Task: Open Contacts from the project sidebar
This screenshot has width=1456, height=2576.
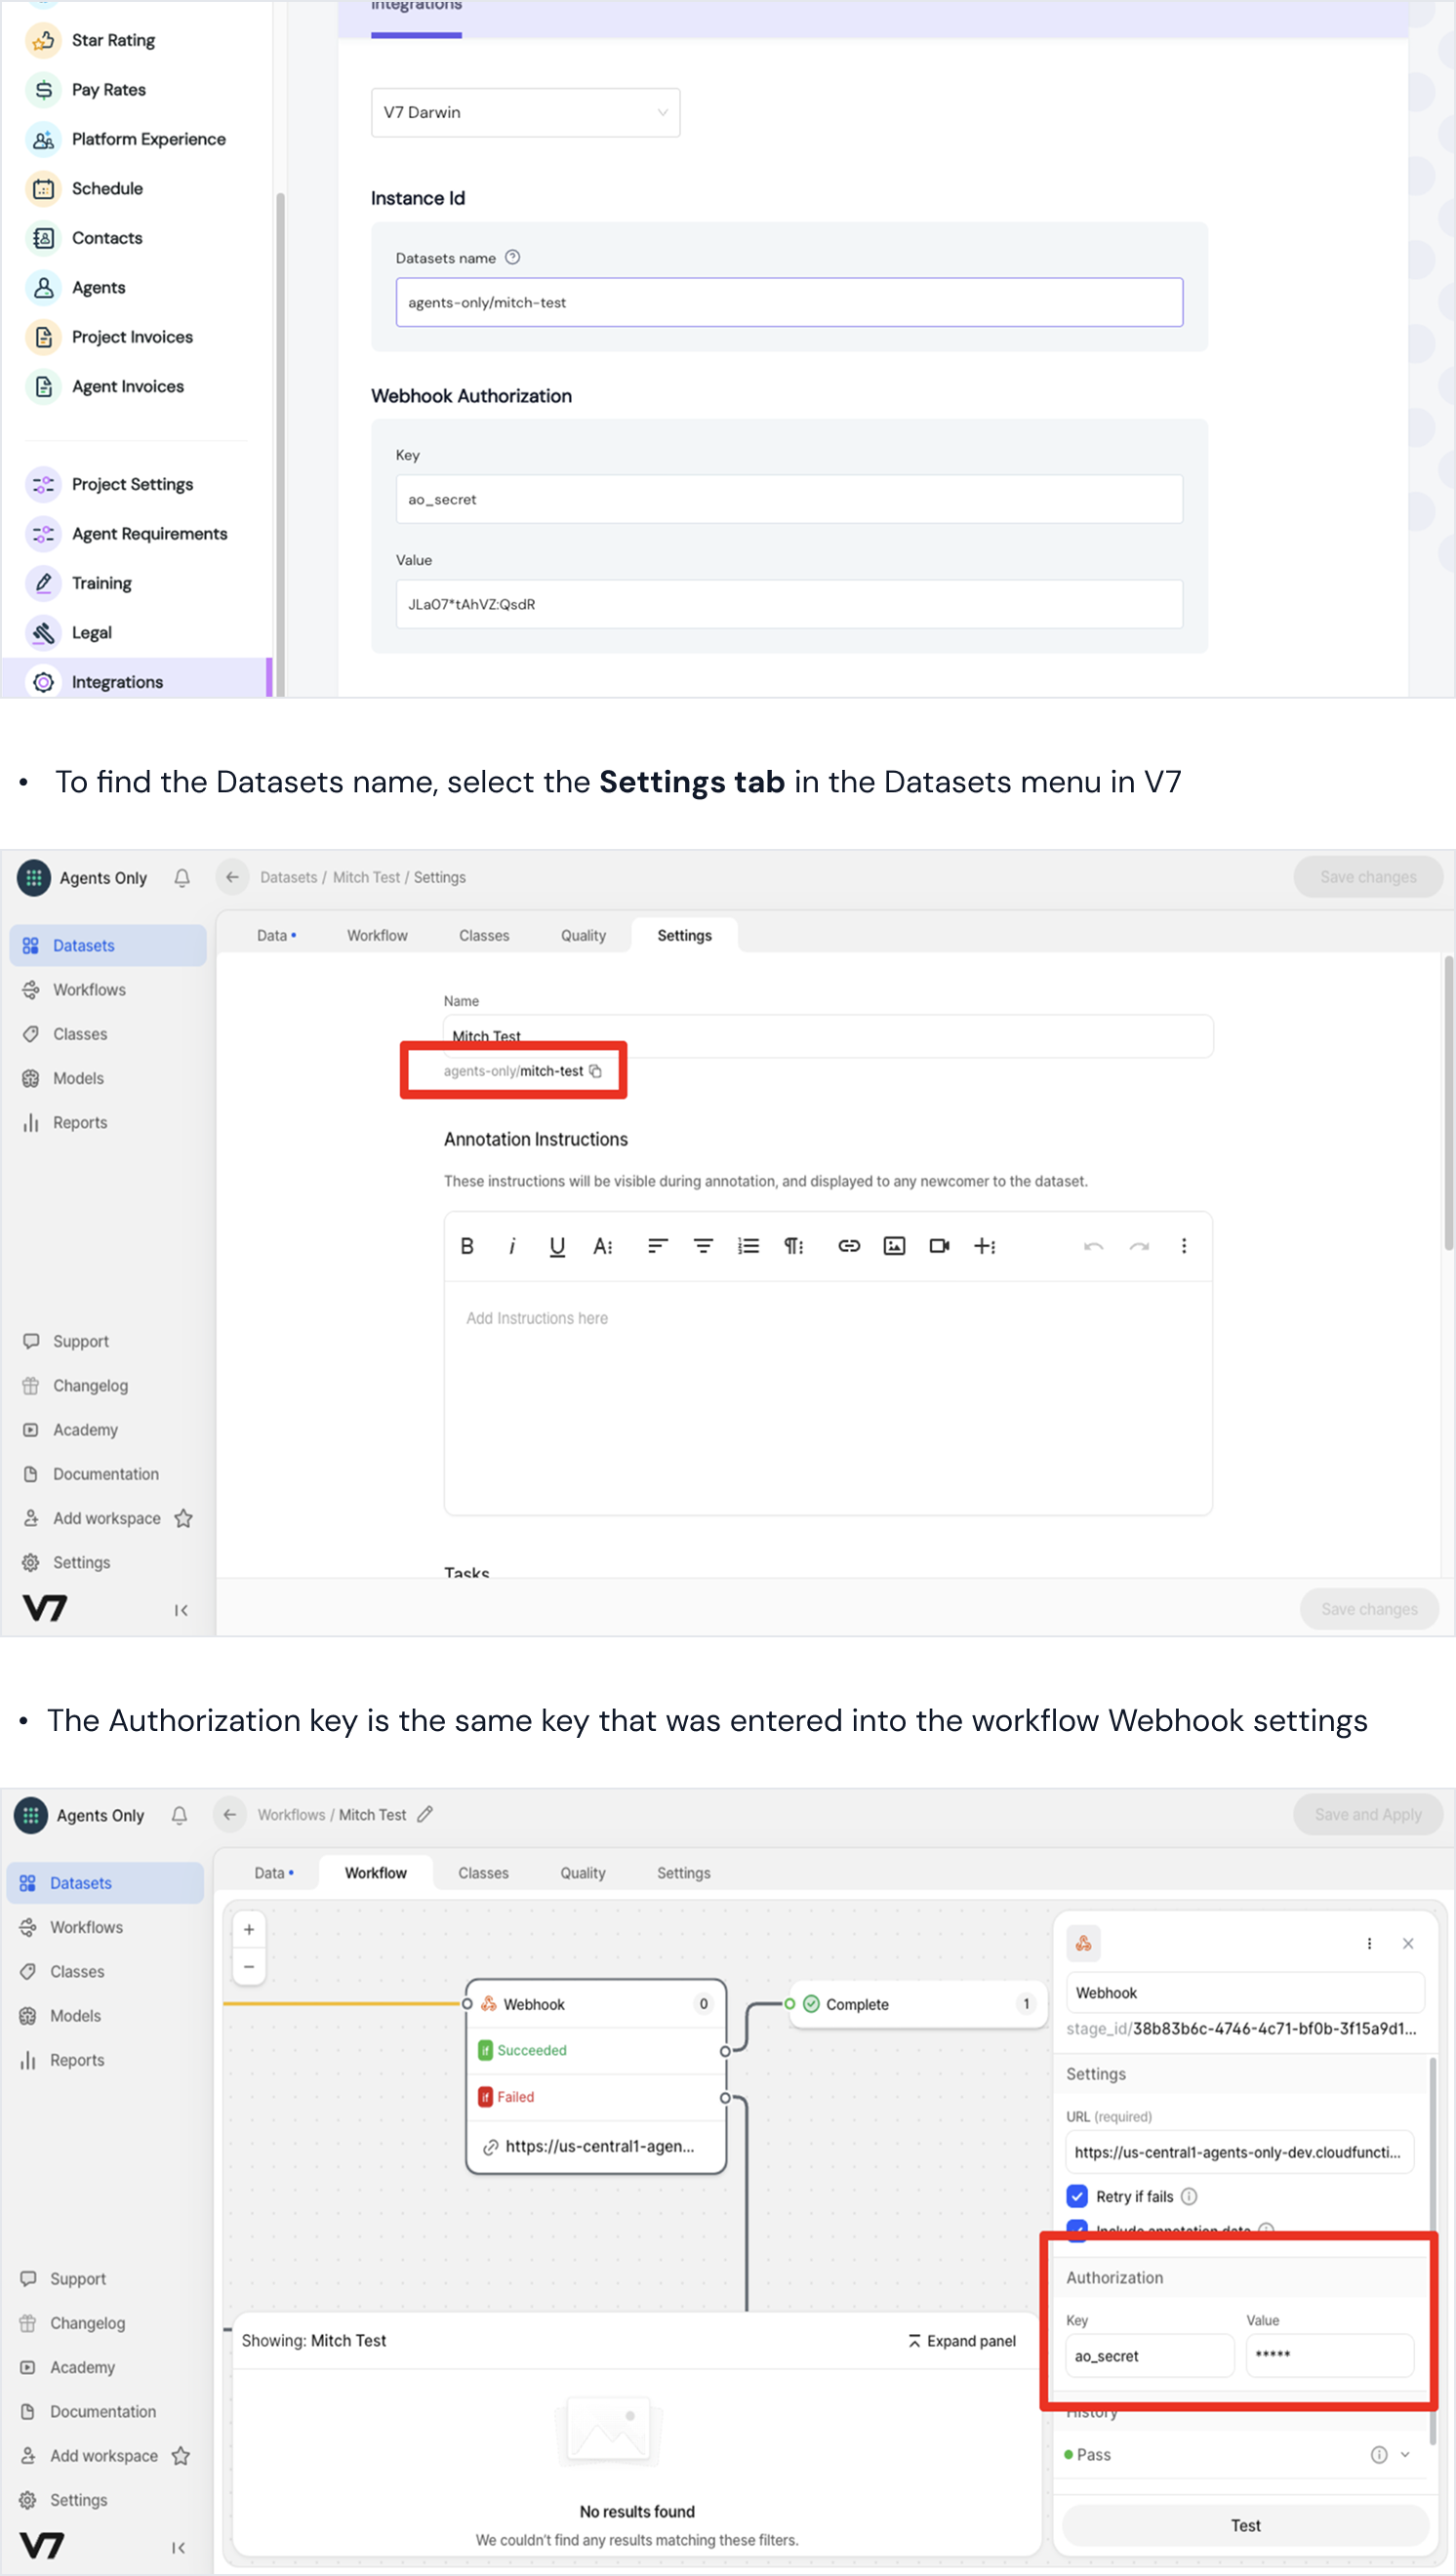Action: click(x=107, y=238)
